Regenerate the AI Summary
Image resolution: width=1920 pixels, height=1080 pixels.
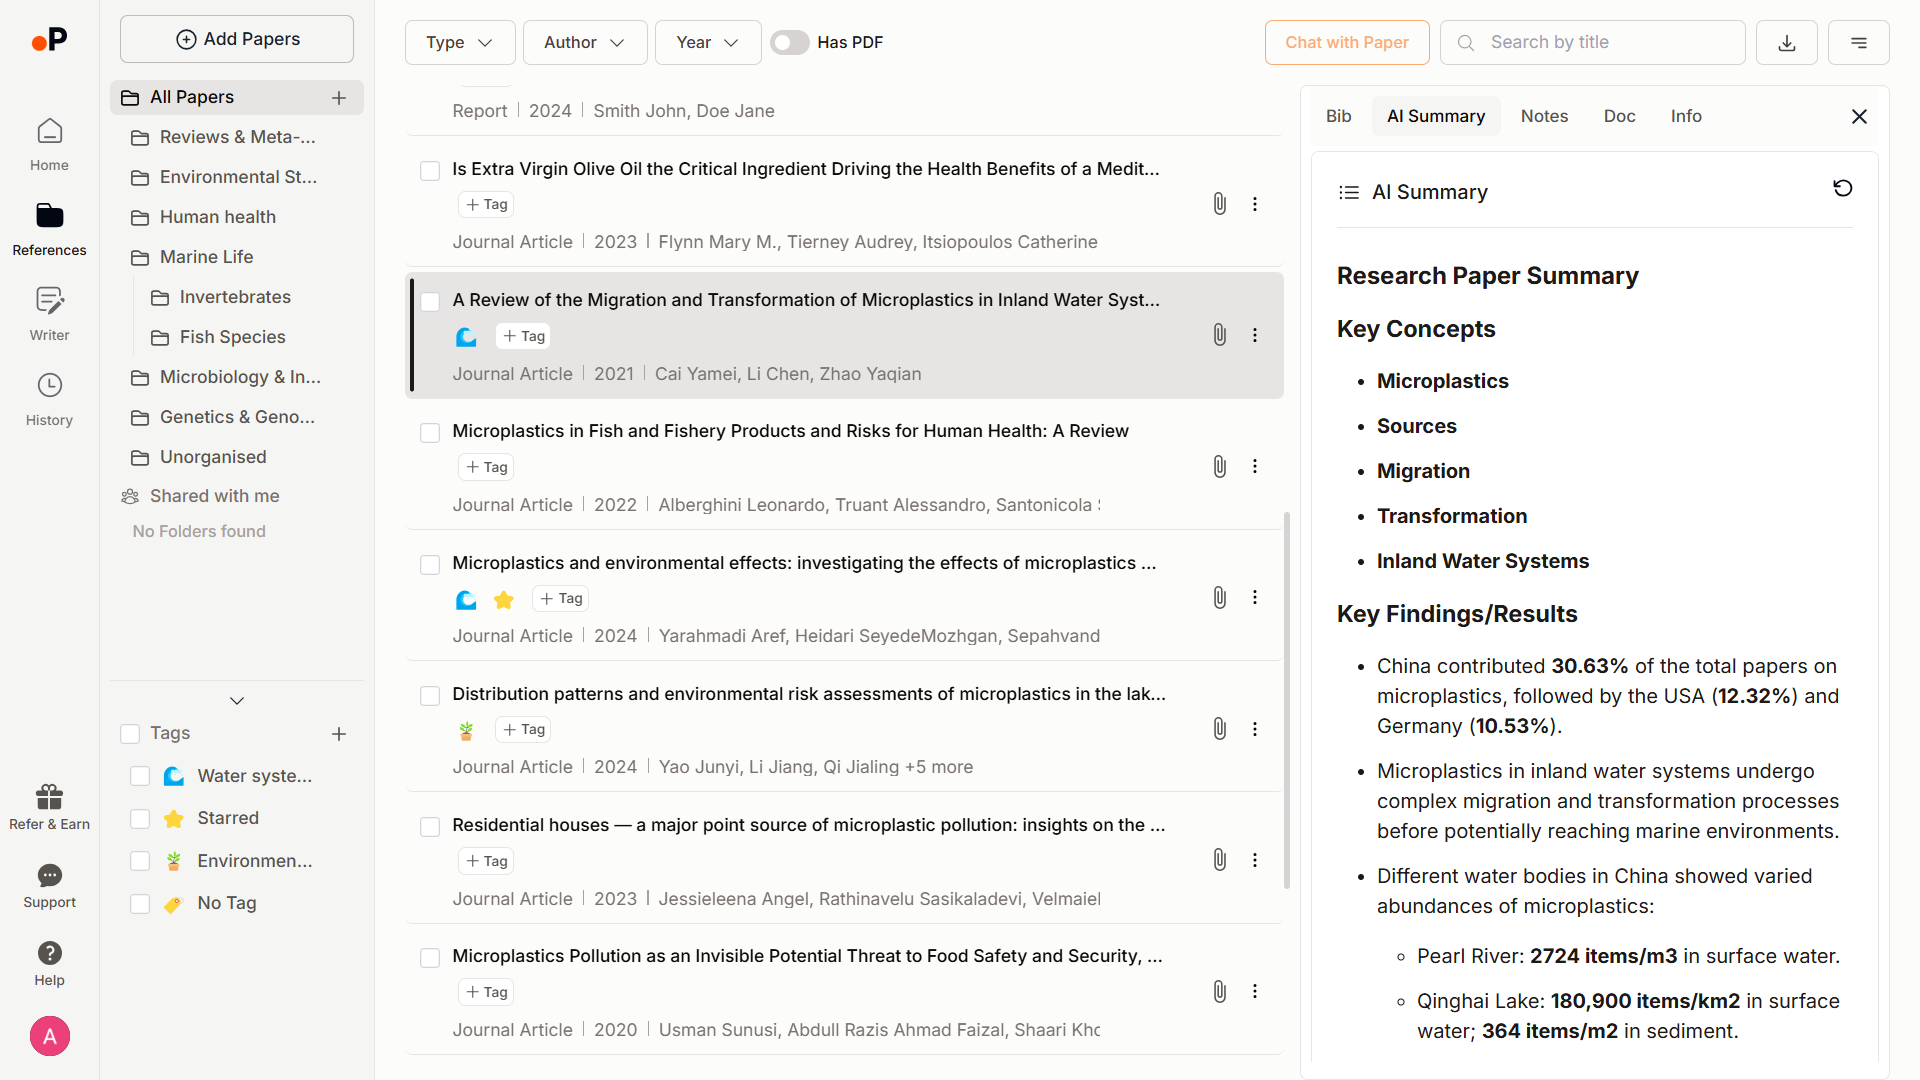click(1843, 188)
